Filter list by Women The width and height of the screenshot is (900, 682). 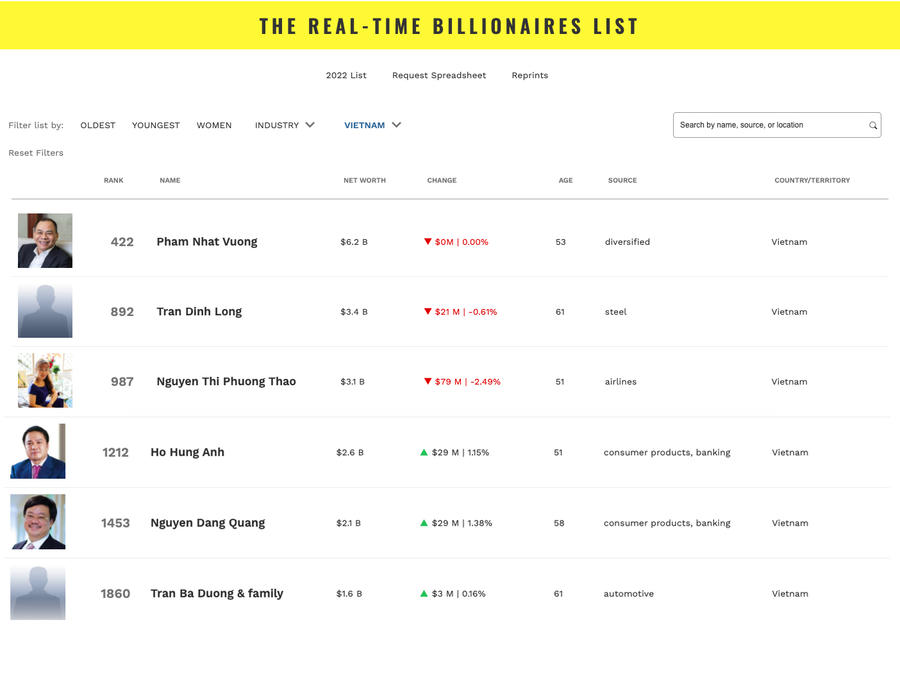point(214,125)
